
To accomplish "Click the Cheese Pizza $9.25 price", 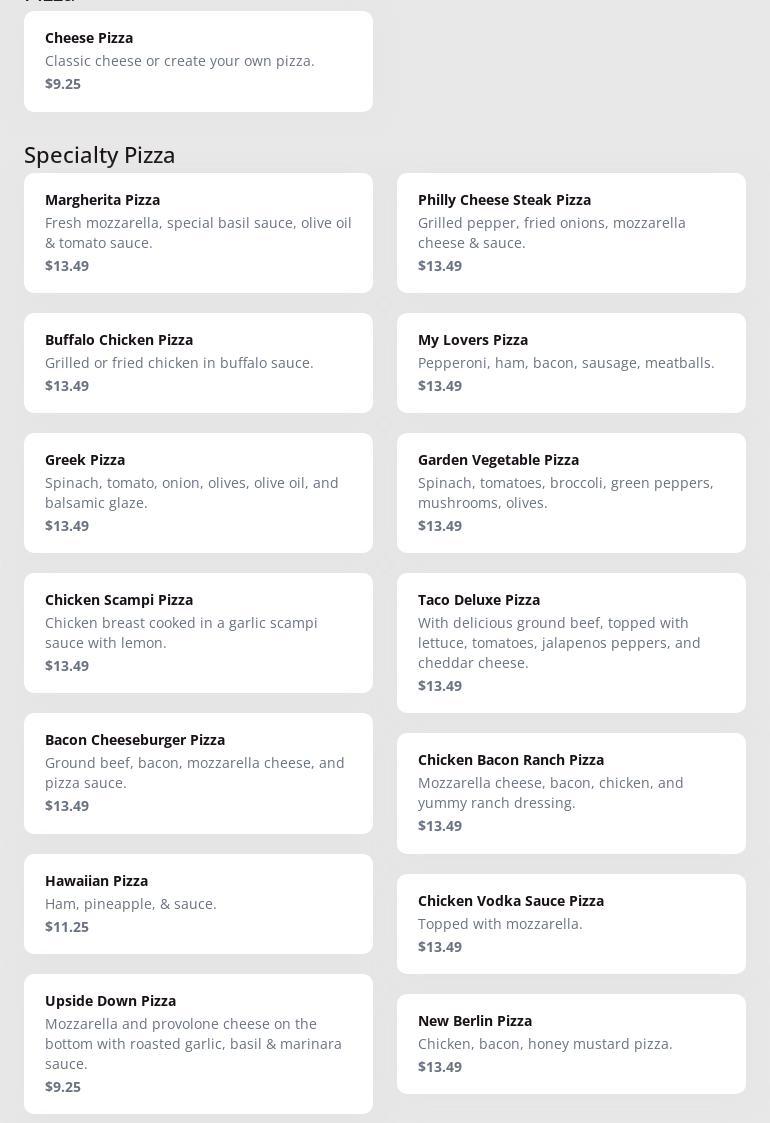I will click(x=63, y=84).
